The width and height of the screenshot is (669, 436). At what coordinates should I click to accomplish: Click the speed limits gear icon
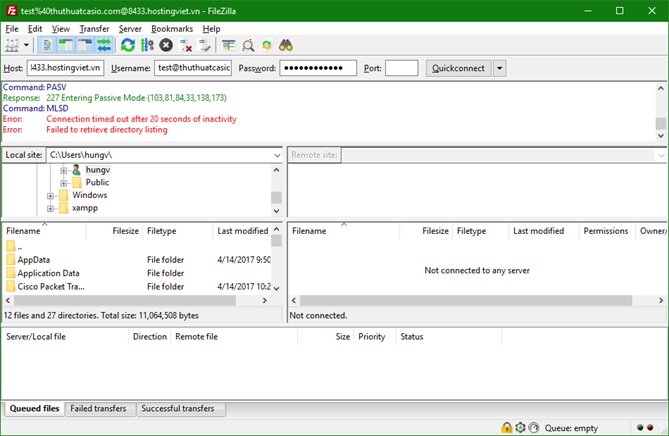click(520, 427)
